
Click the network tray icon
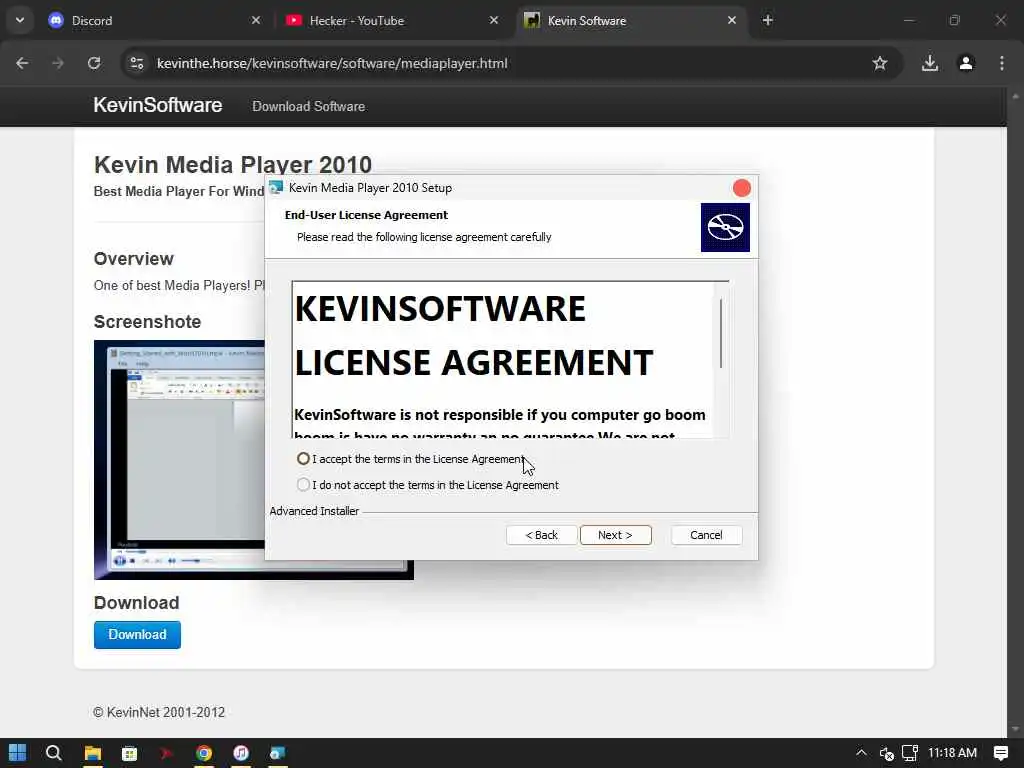click(x=910, y=753)
